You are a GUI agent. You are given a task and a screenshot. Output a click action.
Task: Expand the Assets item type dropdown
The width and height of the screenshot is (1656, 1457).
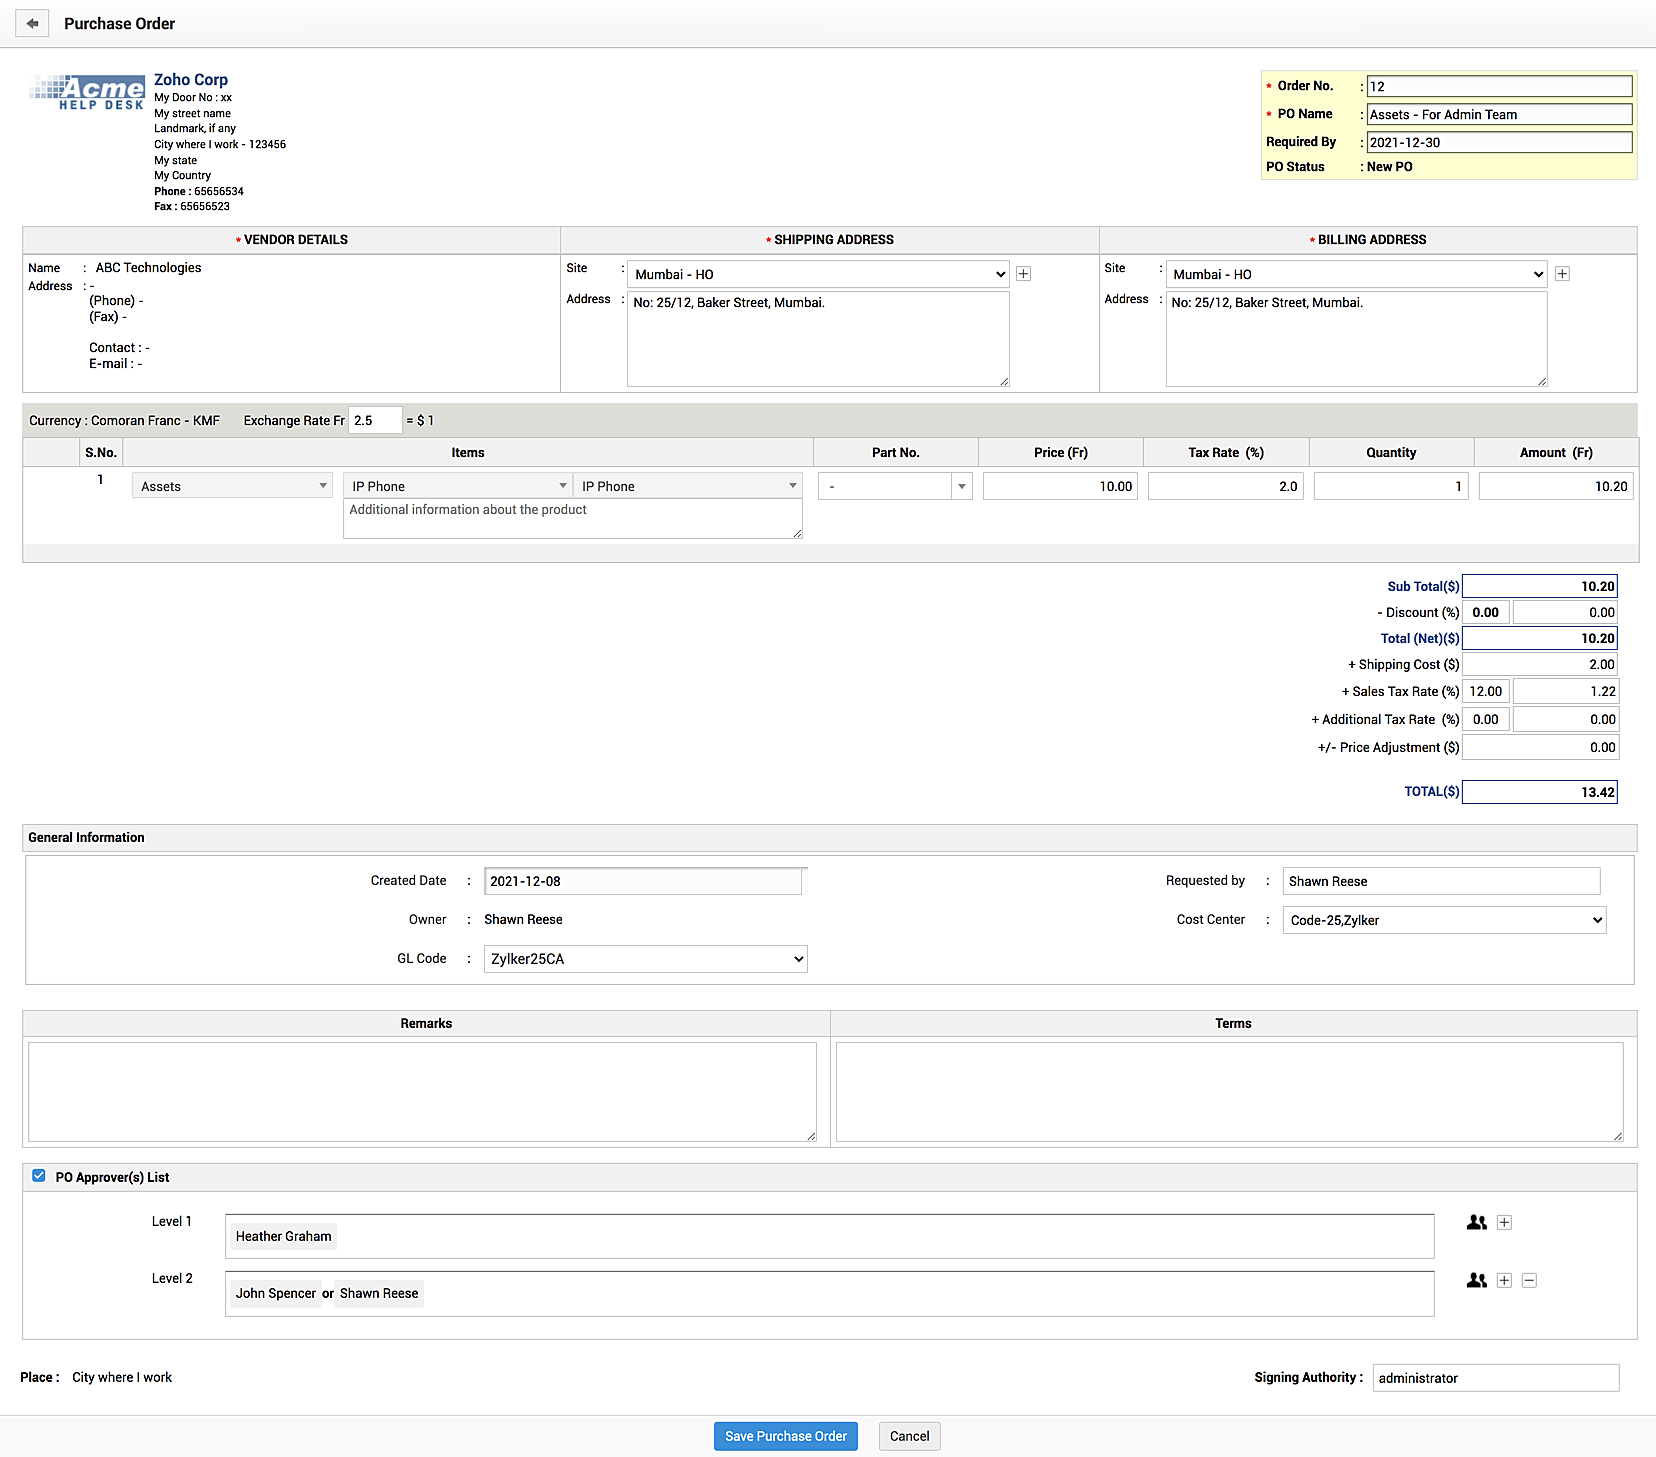233,486
